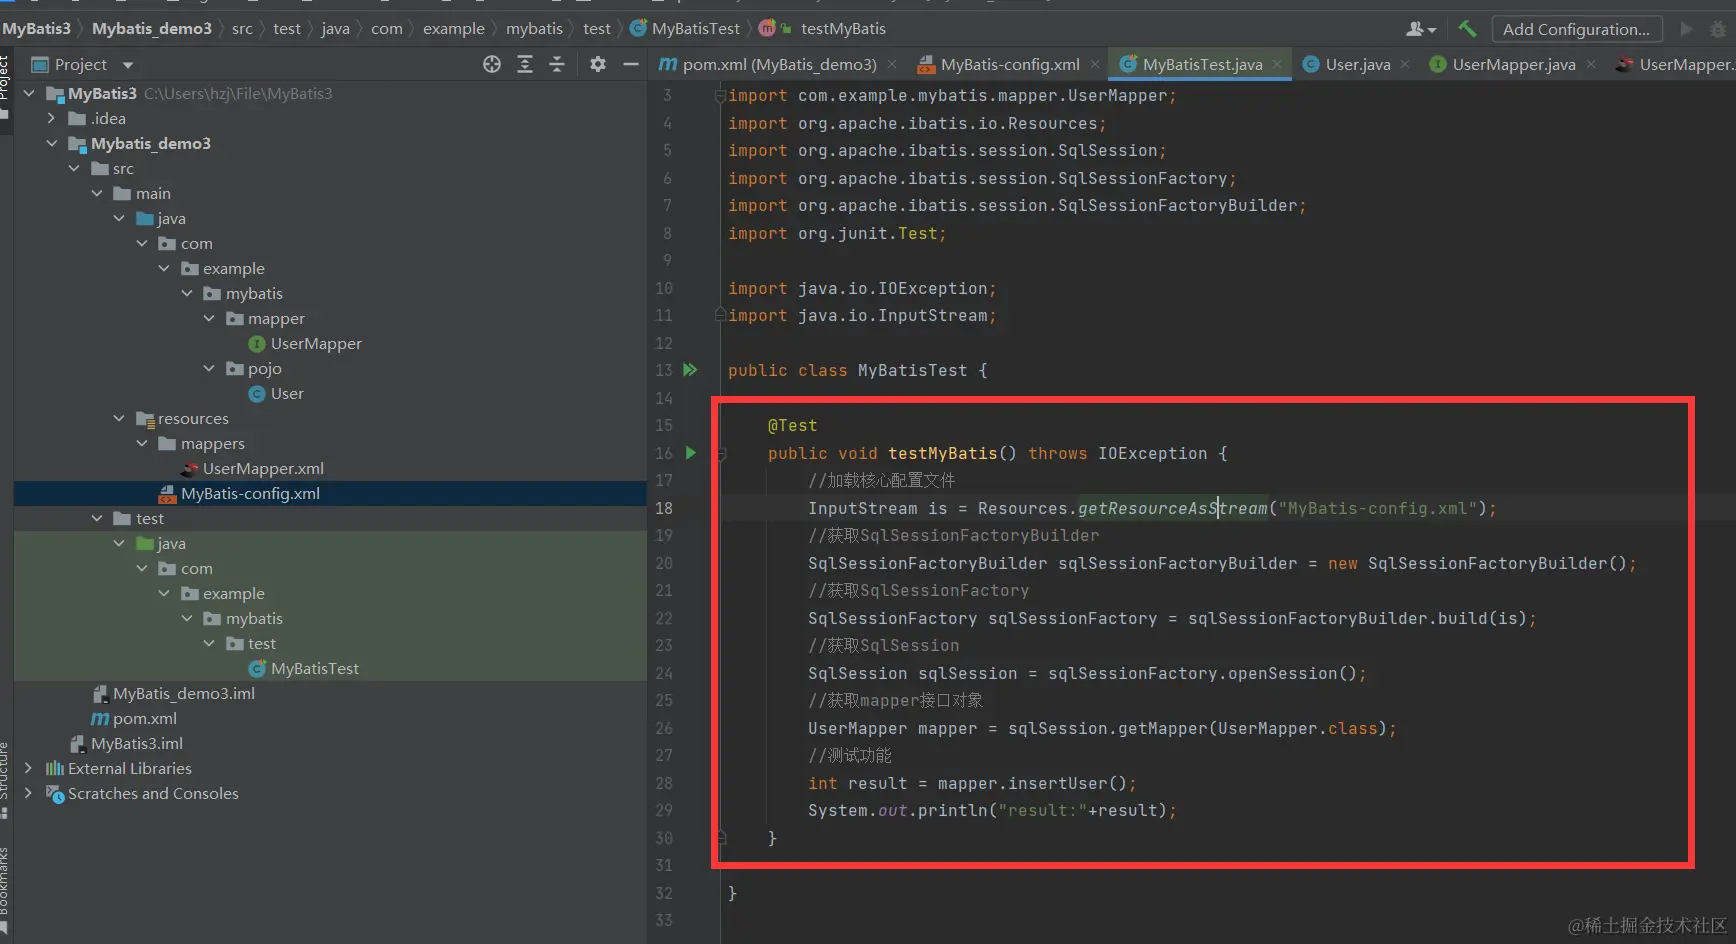The height and width of the screenshot is (944, 1736).
Task: Collapse the MyBatis3 root node
Action: pyautogui.click(x=29, y=93)
